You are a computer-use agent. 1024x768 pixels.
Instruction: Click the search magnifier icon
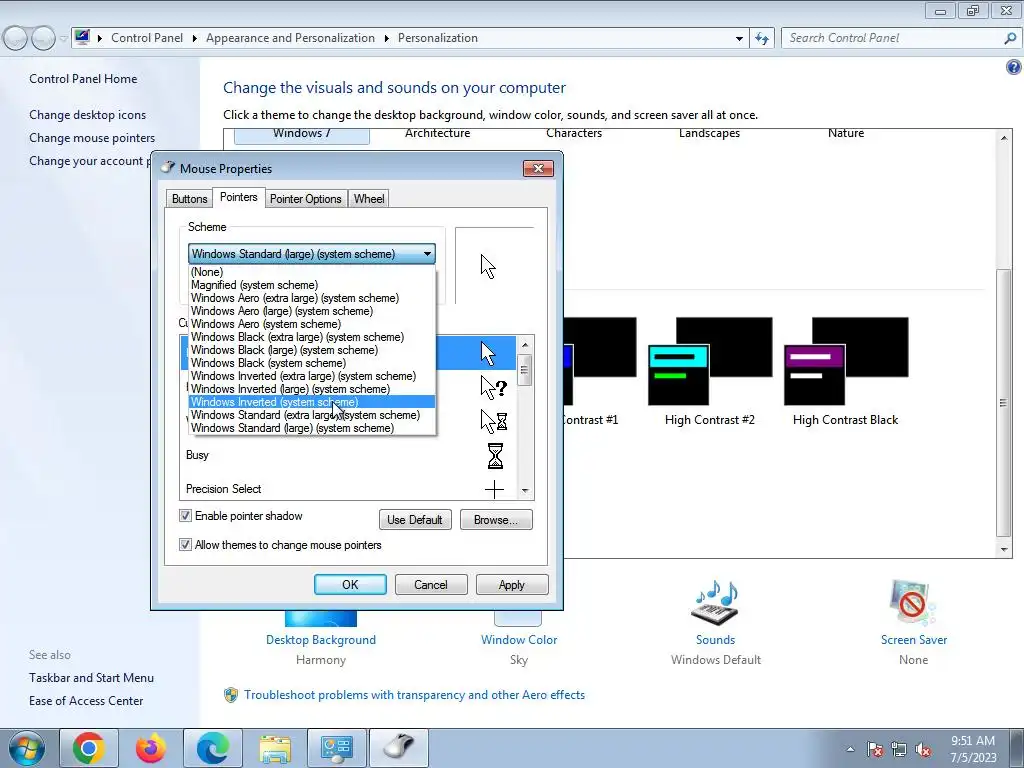click(1010, 38)
